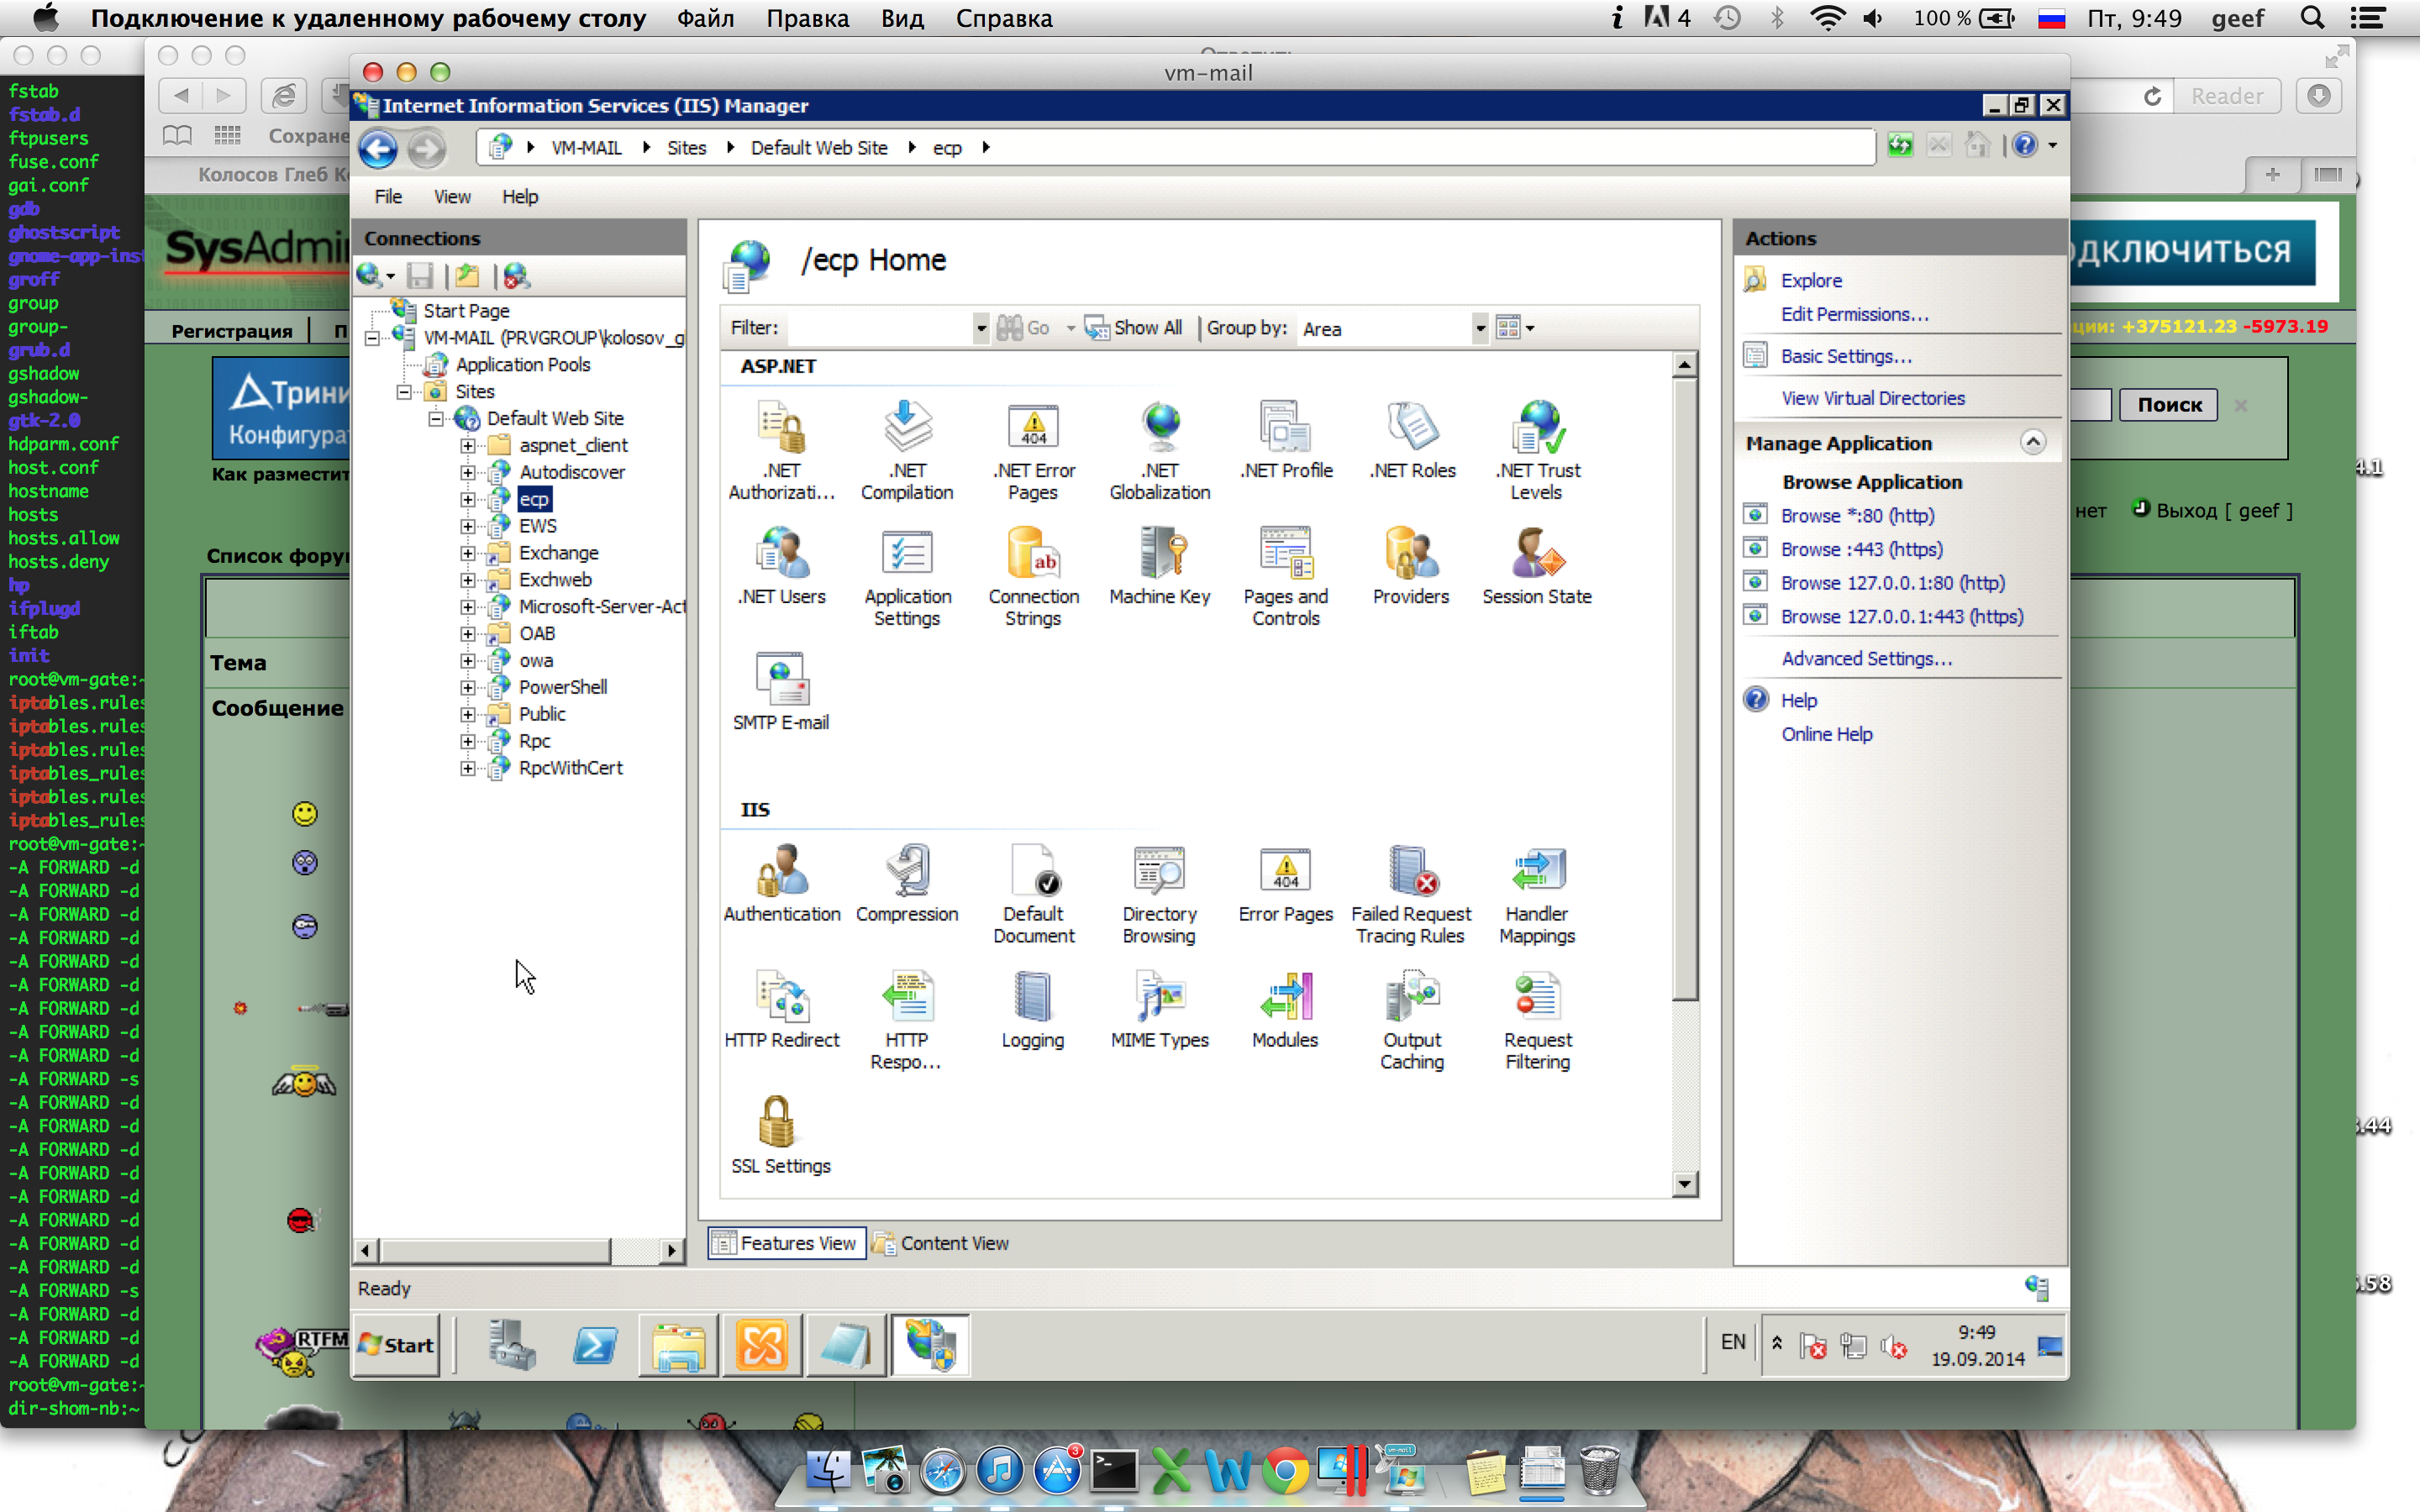Click Connections pane horizontal scrollbar right arrow

(x=671, y=1250)
